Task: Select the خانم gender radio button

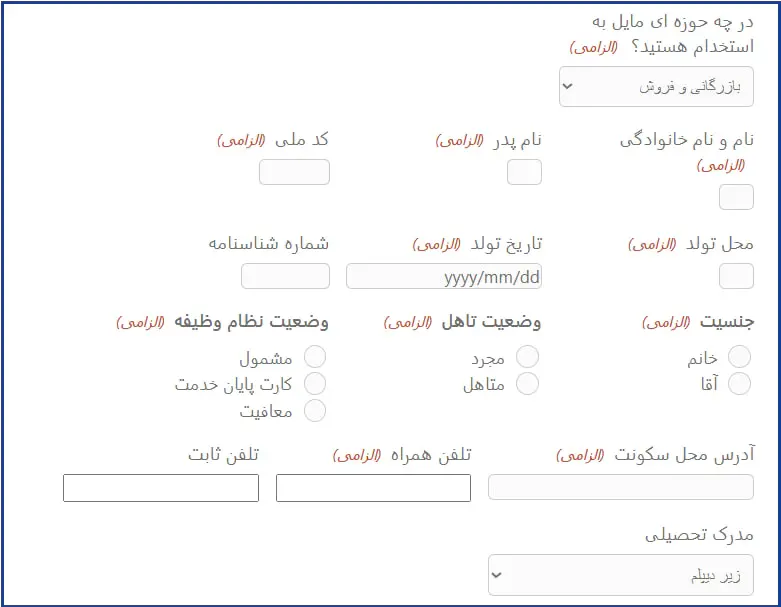Action: [x=740, y=357]
